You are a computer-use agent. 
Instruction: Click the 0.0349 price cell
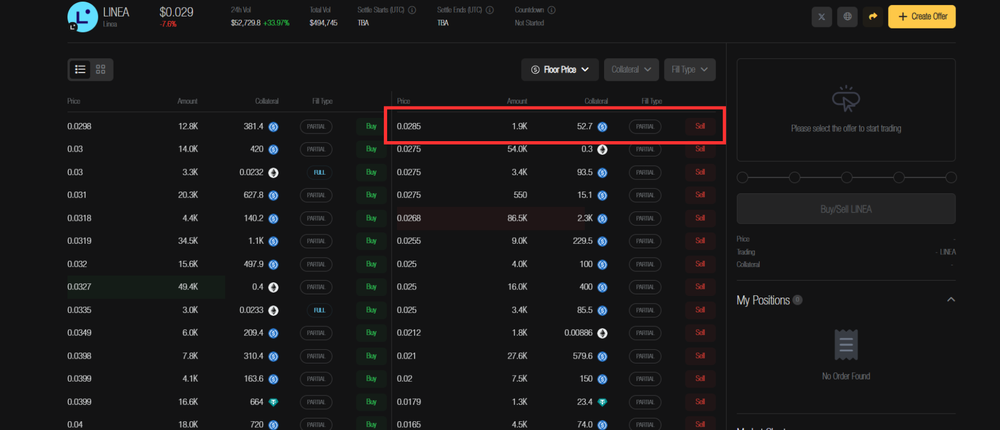tap(80, 333)
